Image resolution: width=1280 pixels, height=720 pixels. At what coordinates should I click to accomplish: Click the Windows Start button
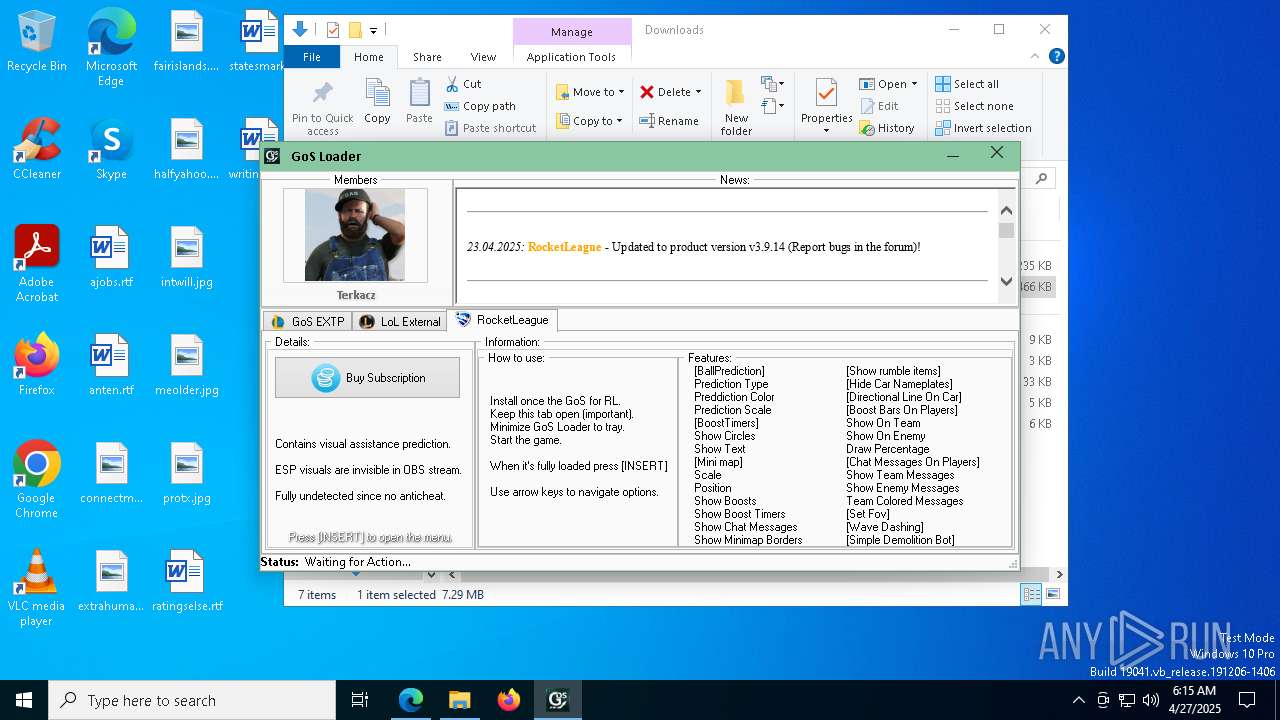24,700
